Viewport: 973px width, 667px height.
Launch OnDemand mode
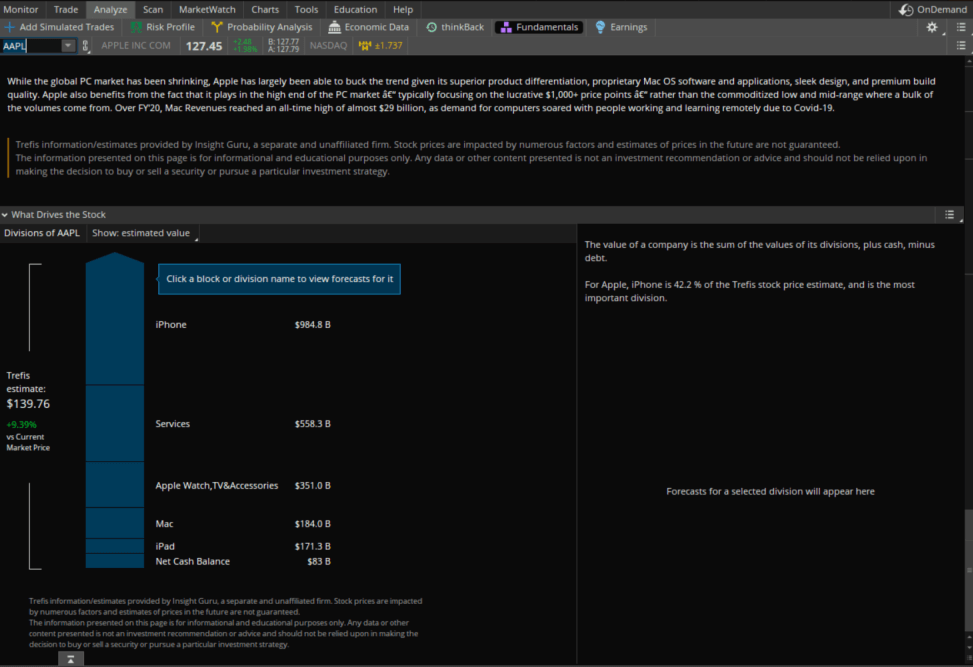(933, 9)
